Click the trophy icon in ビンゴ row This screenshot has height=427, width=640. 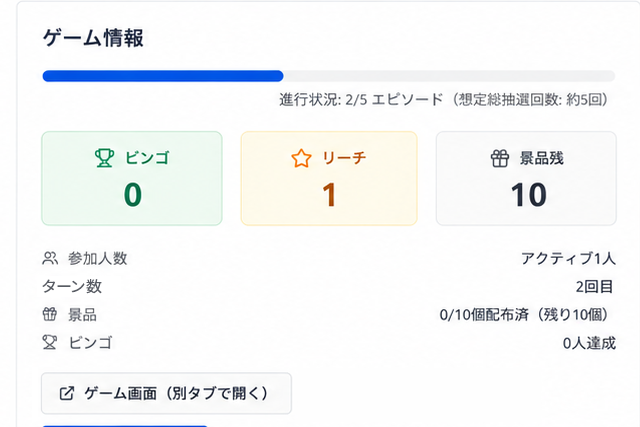pos(50,342)
